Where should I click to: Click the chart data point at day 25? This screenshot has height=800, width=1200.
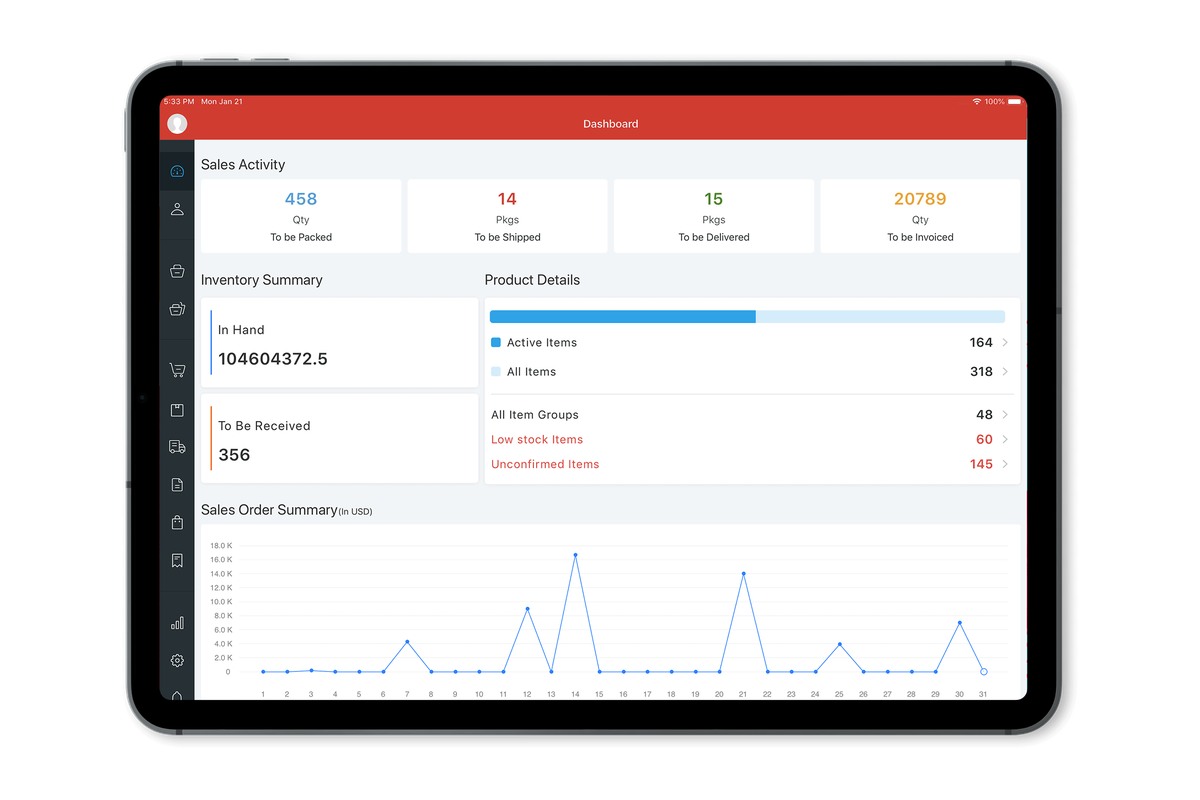click(839, 644)
